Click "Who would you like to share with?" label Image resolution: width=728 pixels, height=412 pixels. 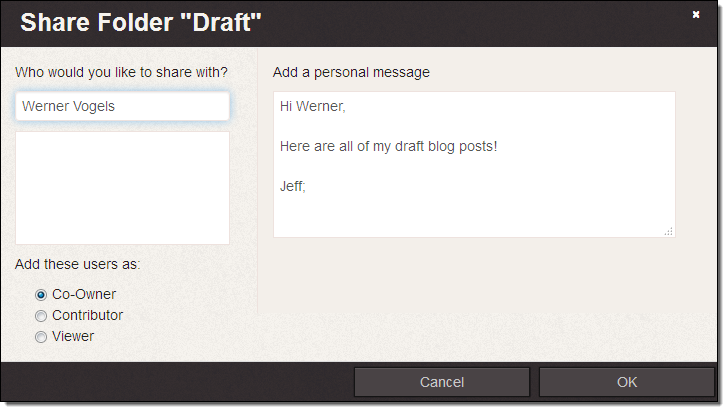coord(121,73)
